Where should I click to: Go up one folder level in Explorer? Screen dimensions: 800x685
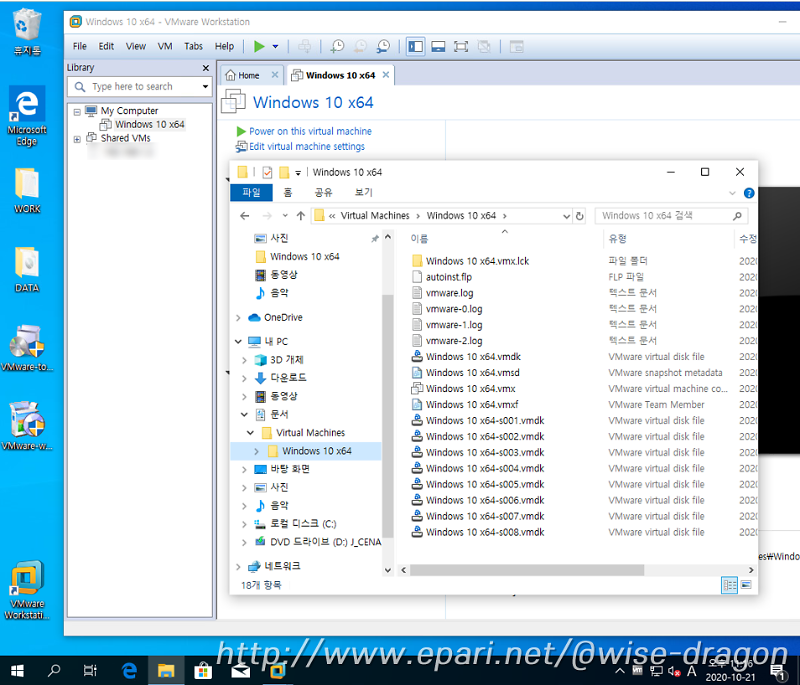pyautogui.click(x=301, y=216)
